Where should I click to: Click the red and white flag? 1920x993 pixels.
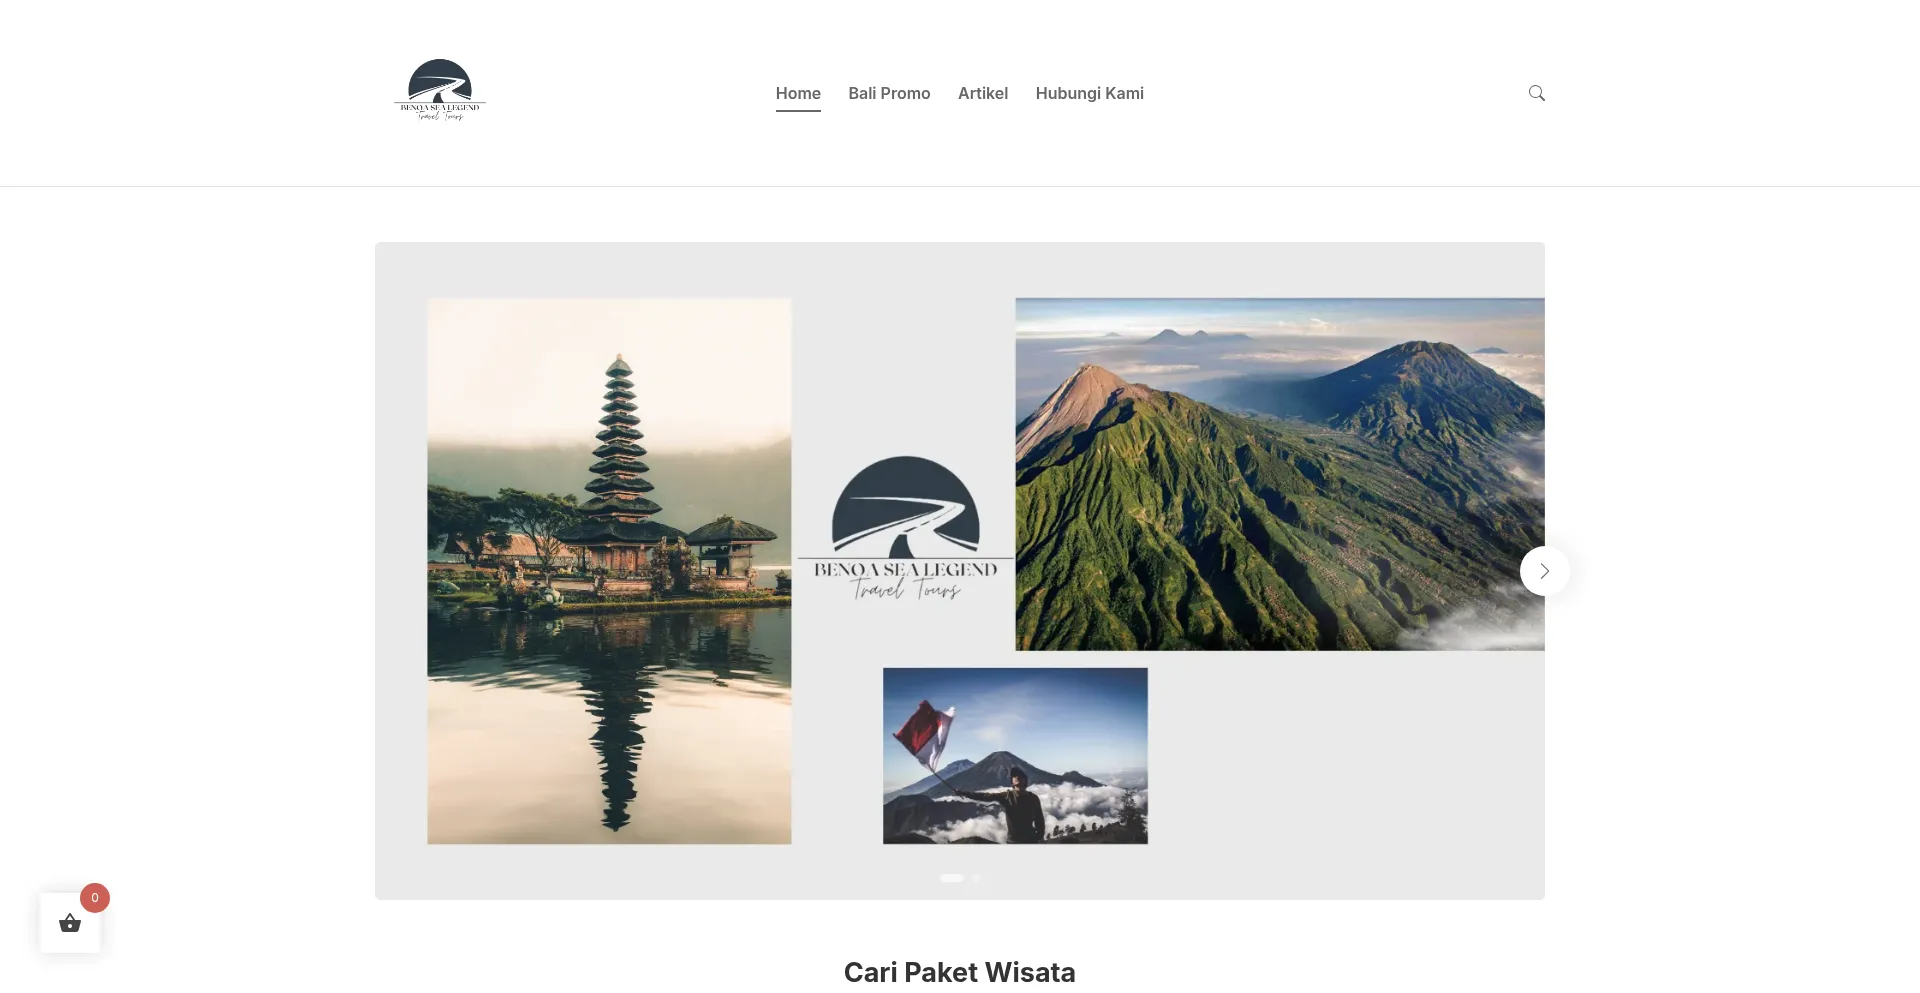point(924,731)
